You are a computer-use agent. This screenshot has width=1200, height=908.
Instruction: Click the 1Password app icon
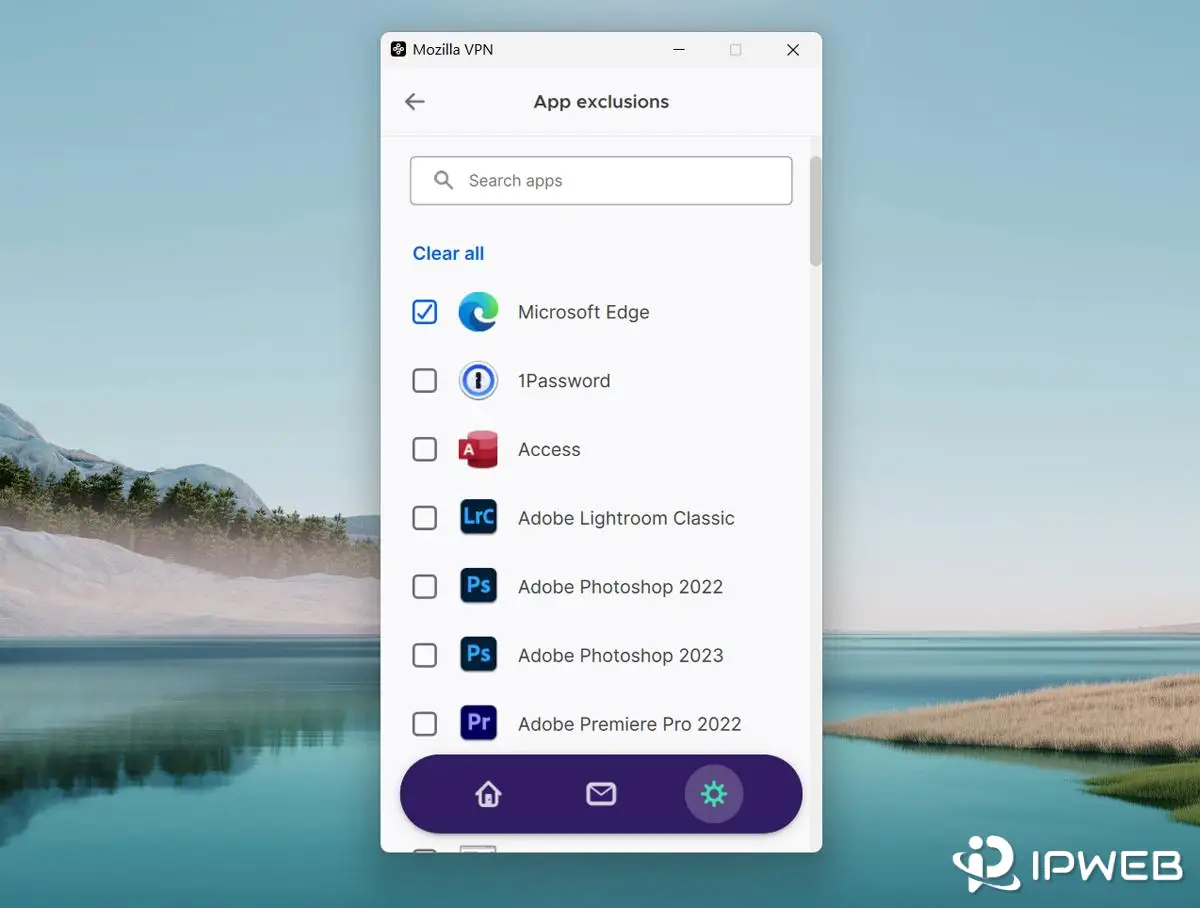(x=478, y=381)
